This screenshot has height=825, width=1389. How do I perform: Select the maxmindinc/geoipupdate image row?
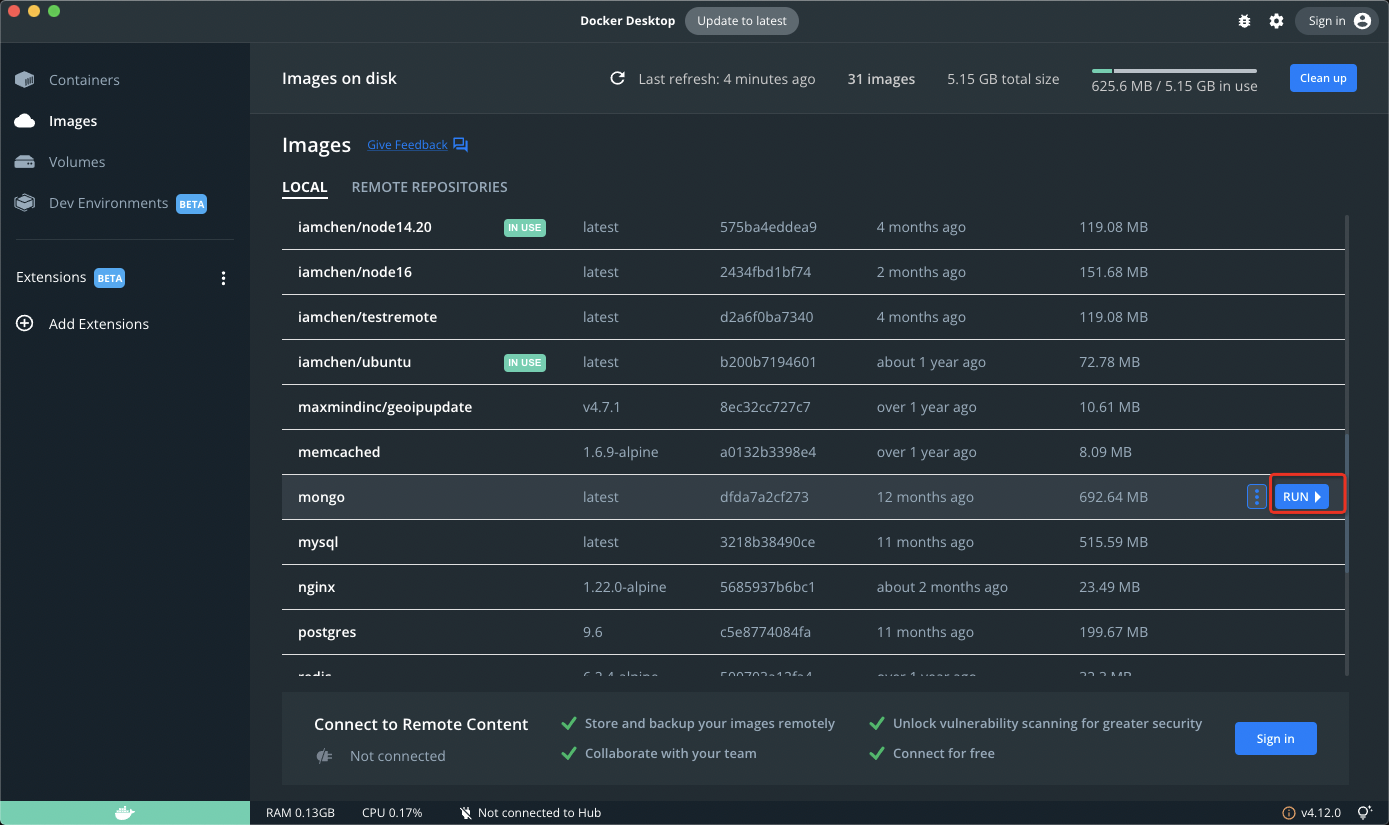[813, 407]
